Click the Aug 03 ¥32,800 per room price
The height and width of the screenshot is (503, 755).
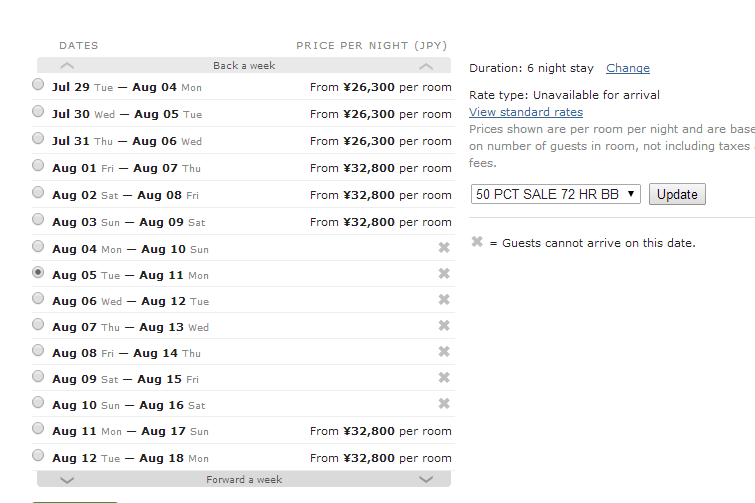(381, 222)
